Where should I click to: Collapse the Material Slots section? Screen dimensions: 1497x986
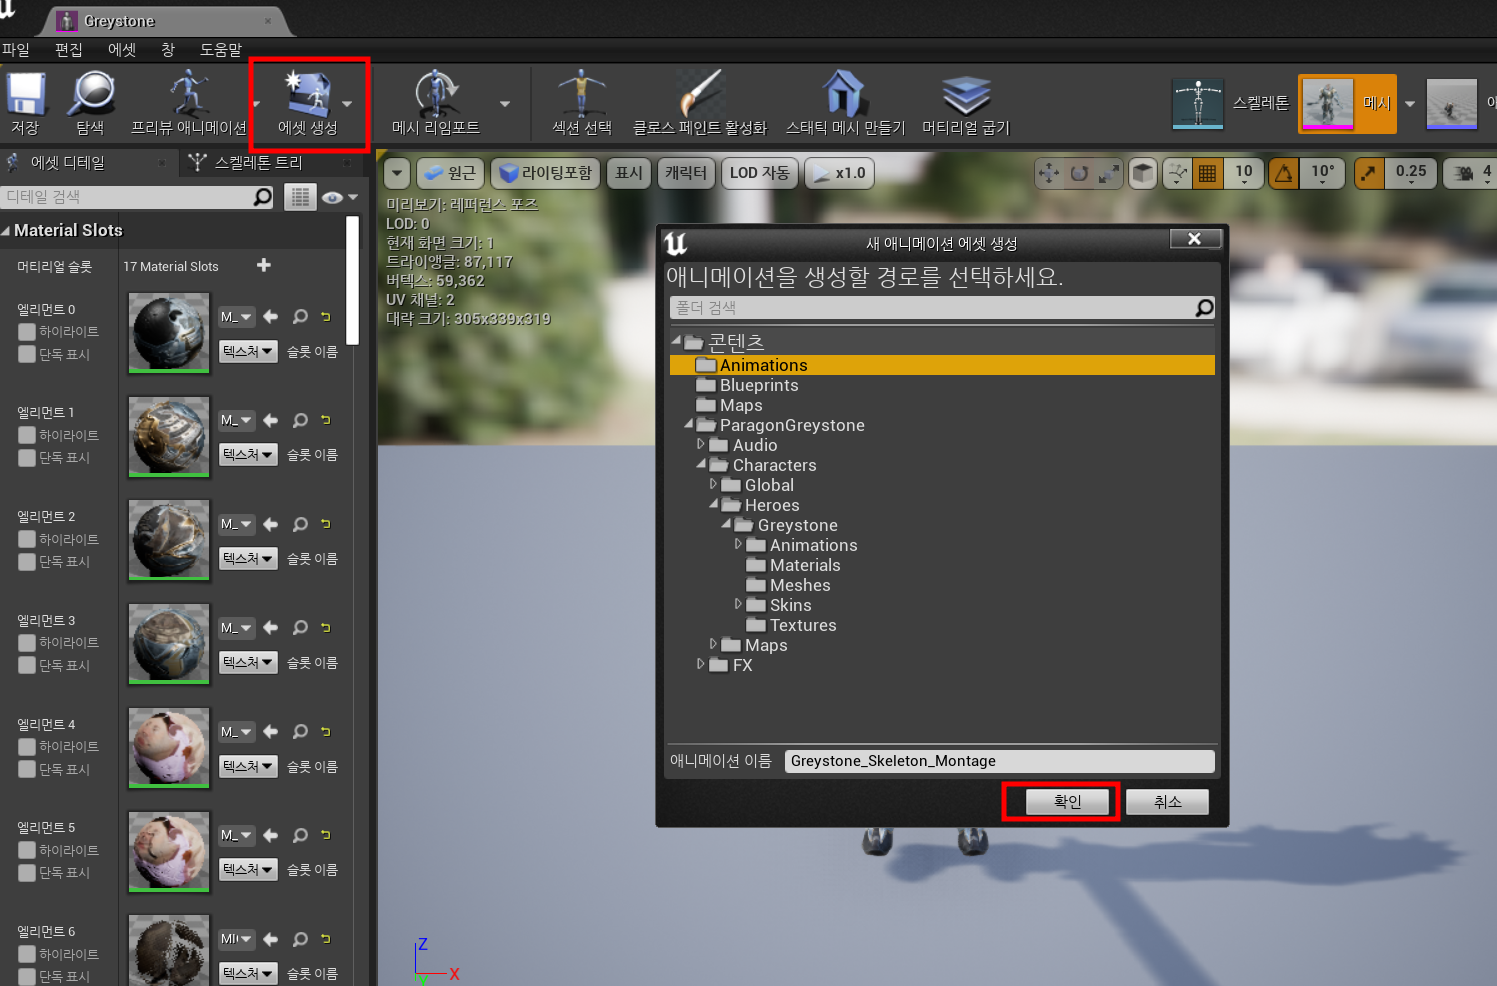click(6, 231)
